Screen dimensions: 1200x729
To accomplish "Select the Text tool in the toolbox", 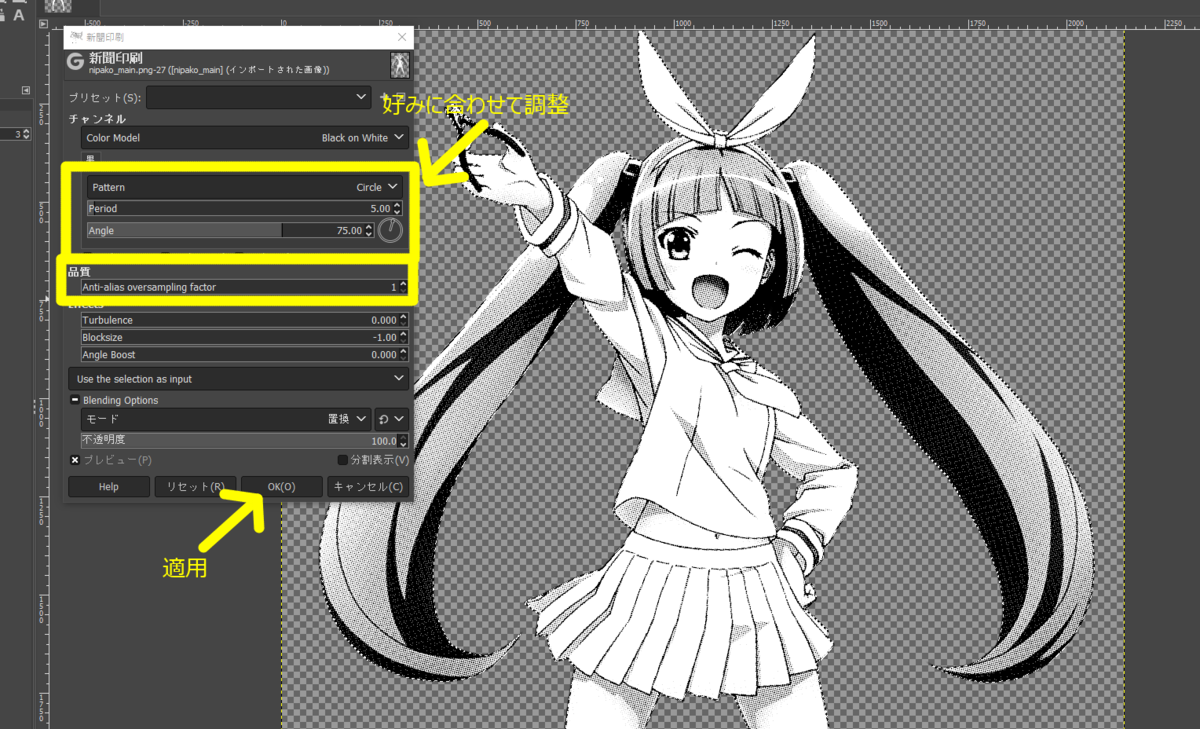I will (x=17, y=13).
